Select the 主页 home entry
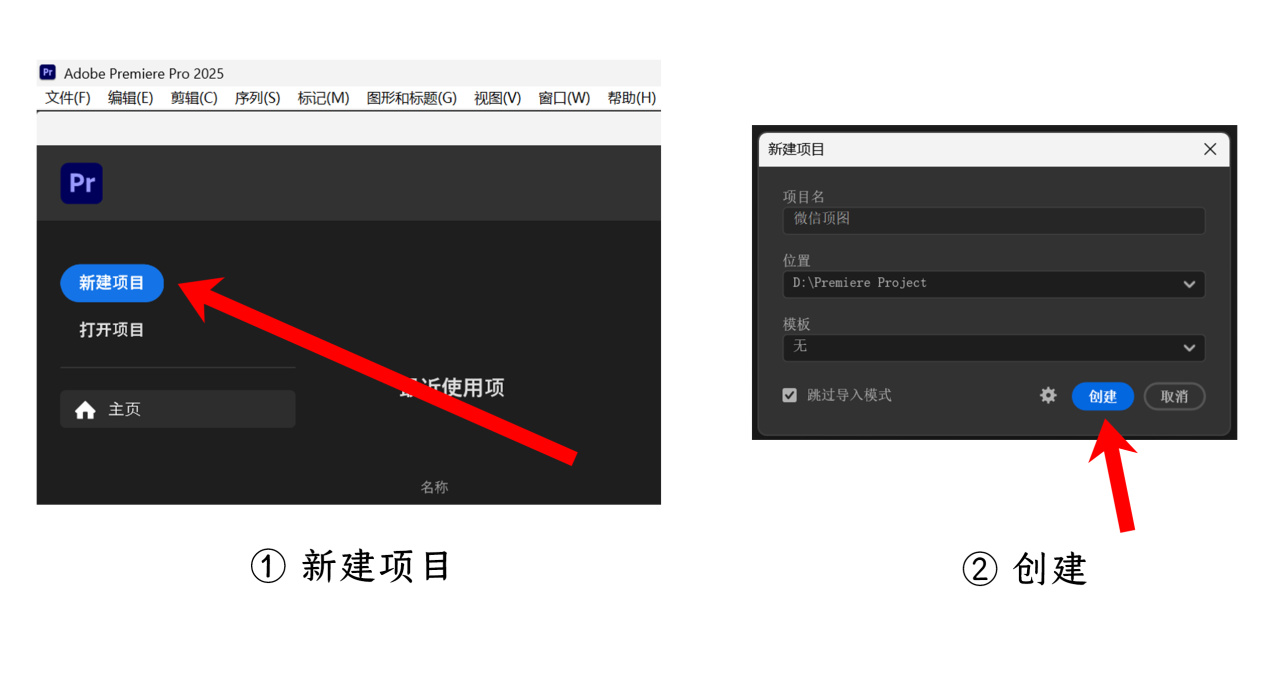This screenshot has height=683, width=1280. pyautogui.click(x=178, y=410)
